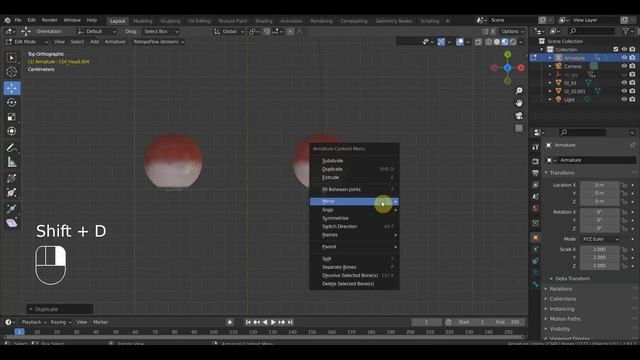Disable Armature in renders camera icon
This screenshot has height=360, width=640.
pyautogui.click(x=632, y=58)
